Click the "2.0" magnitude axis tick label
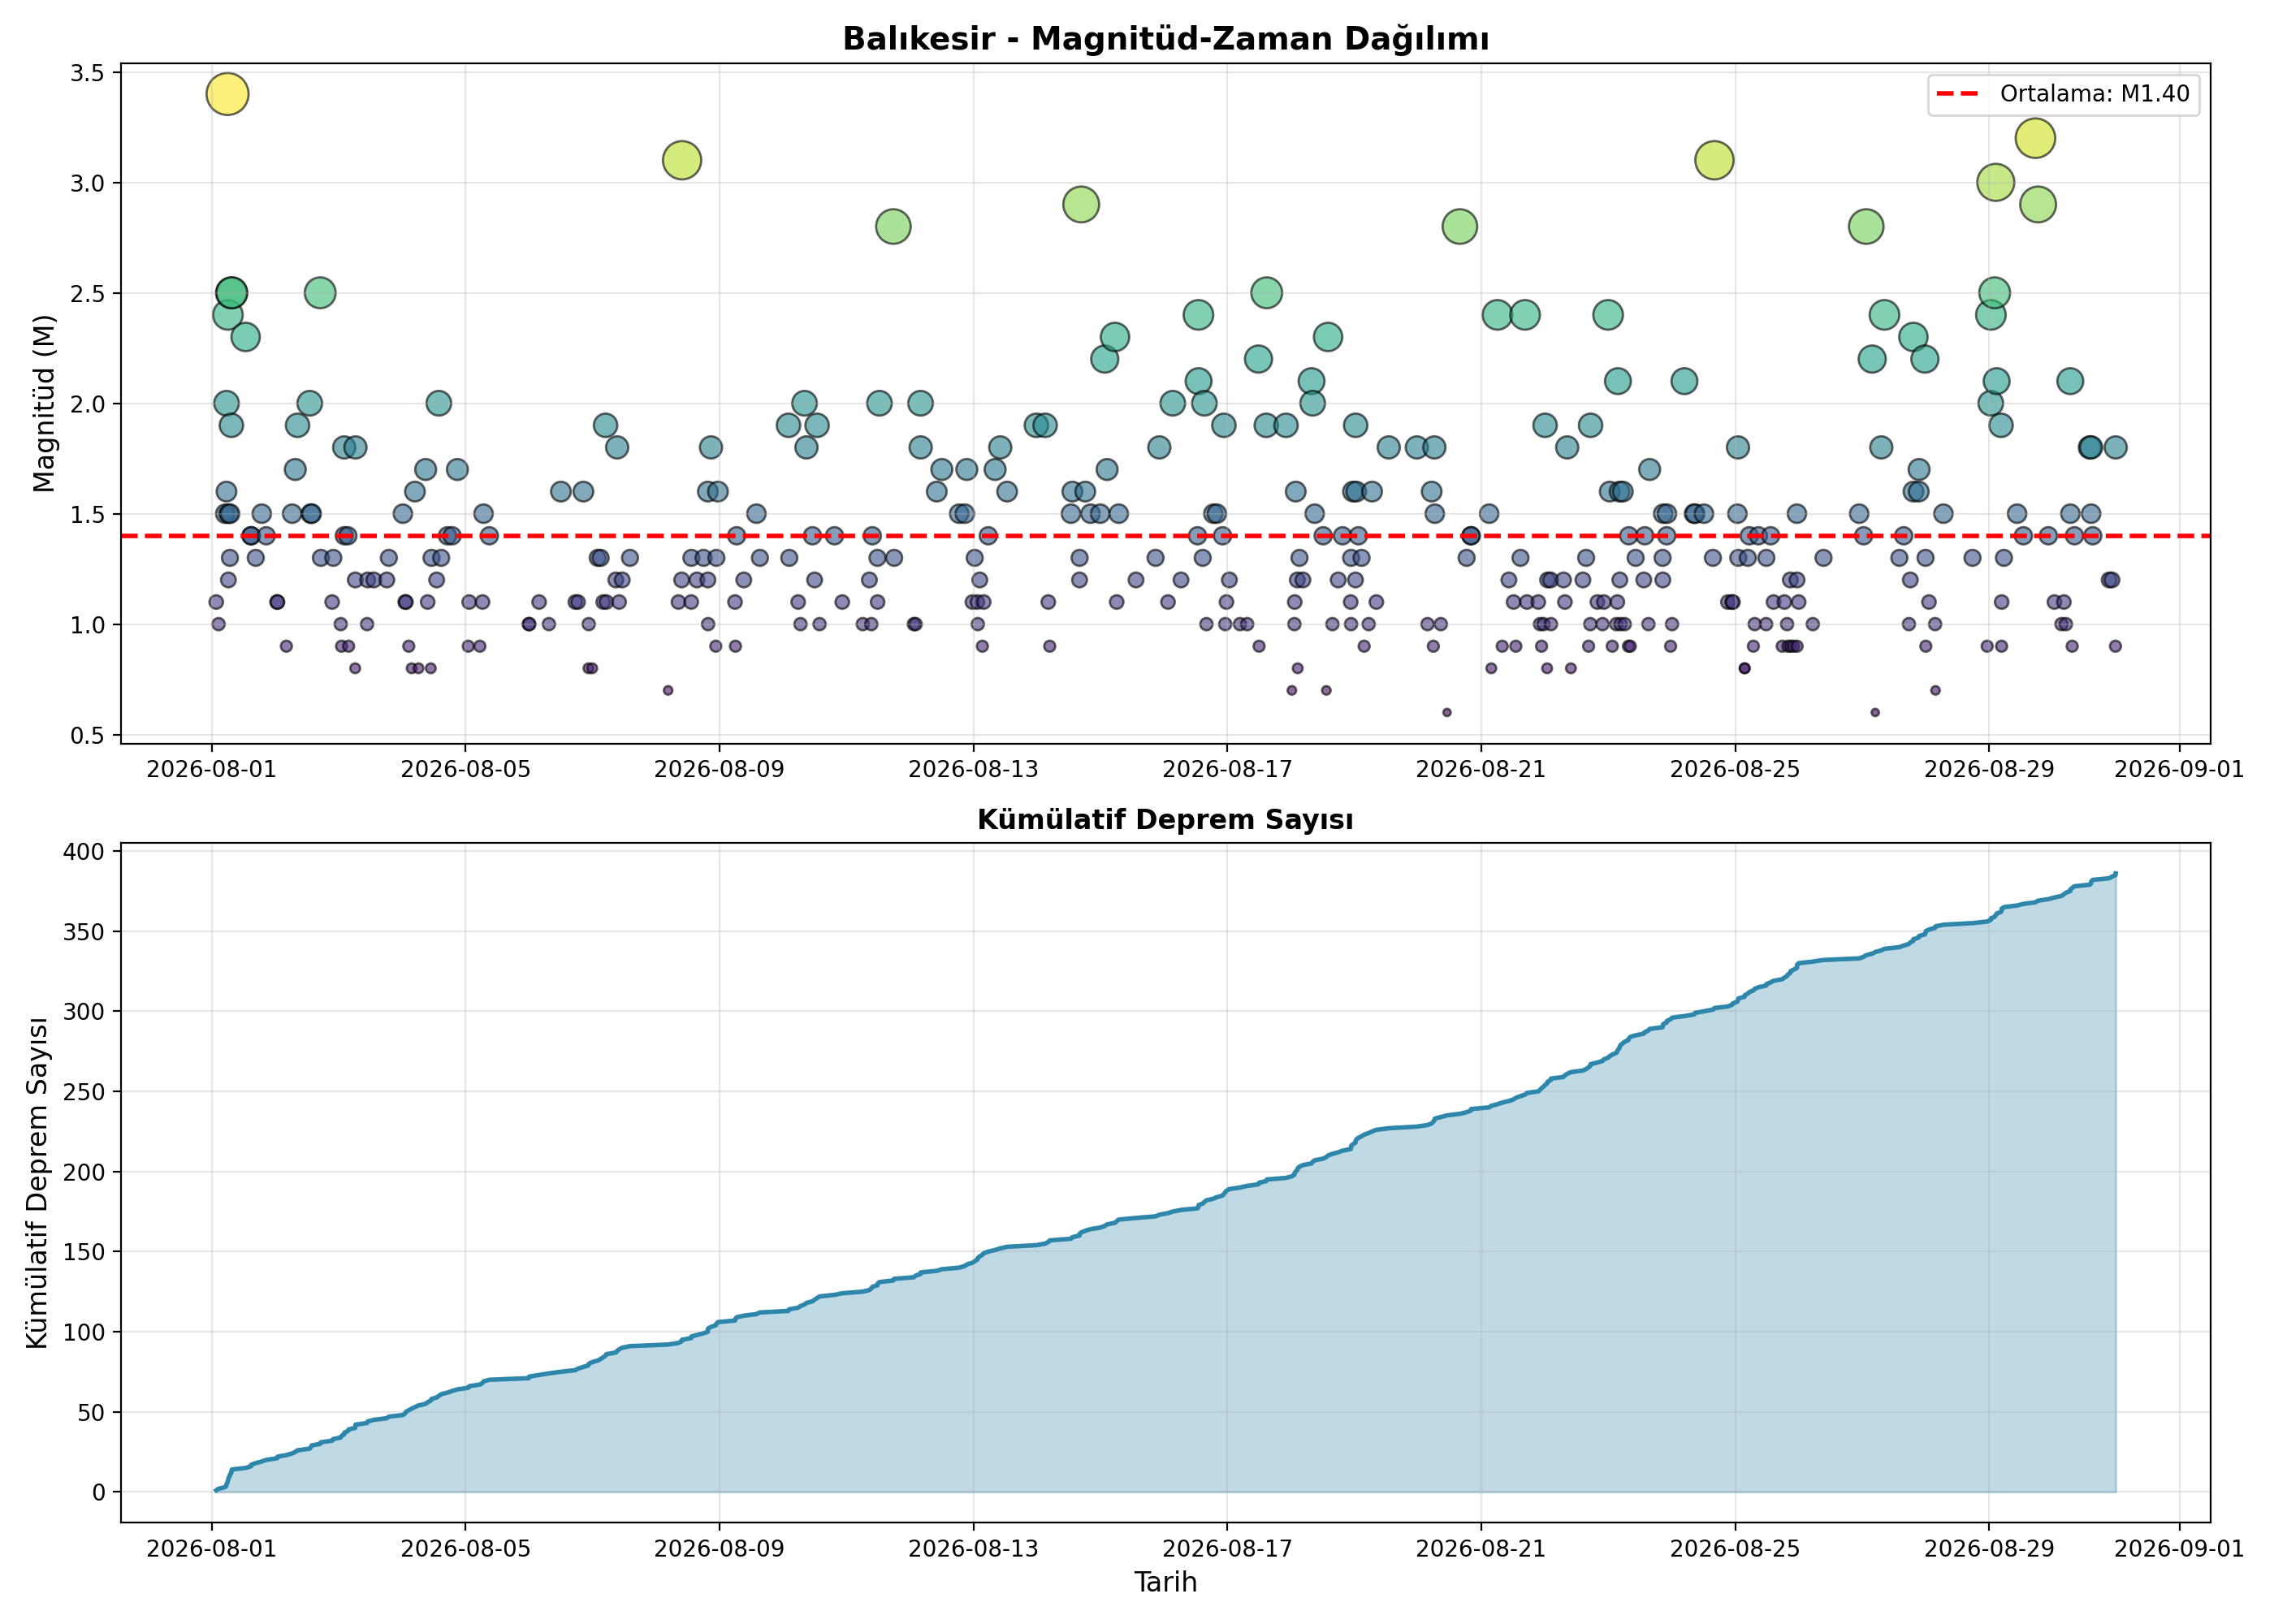2274x1624 pixels. click(87, 404)
